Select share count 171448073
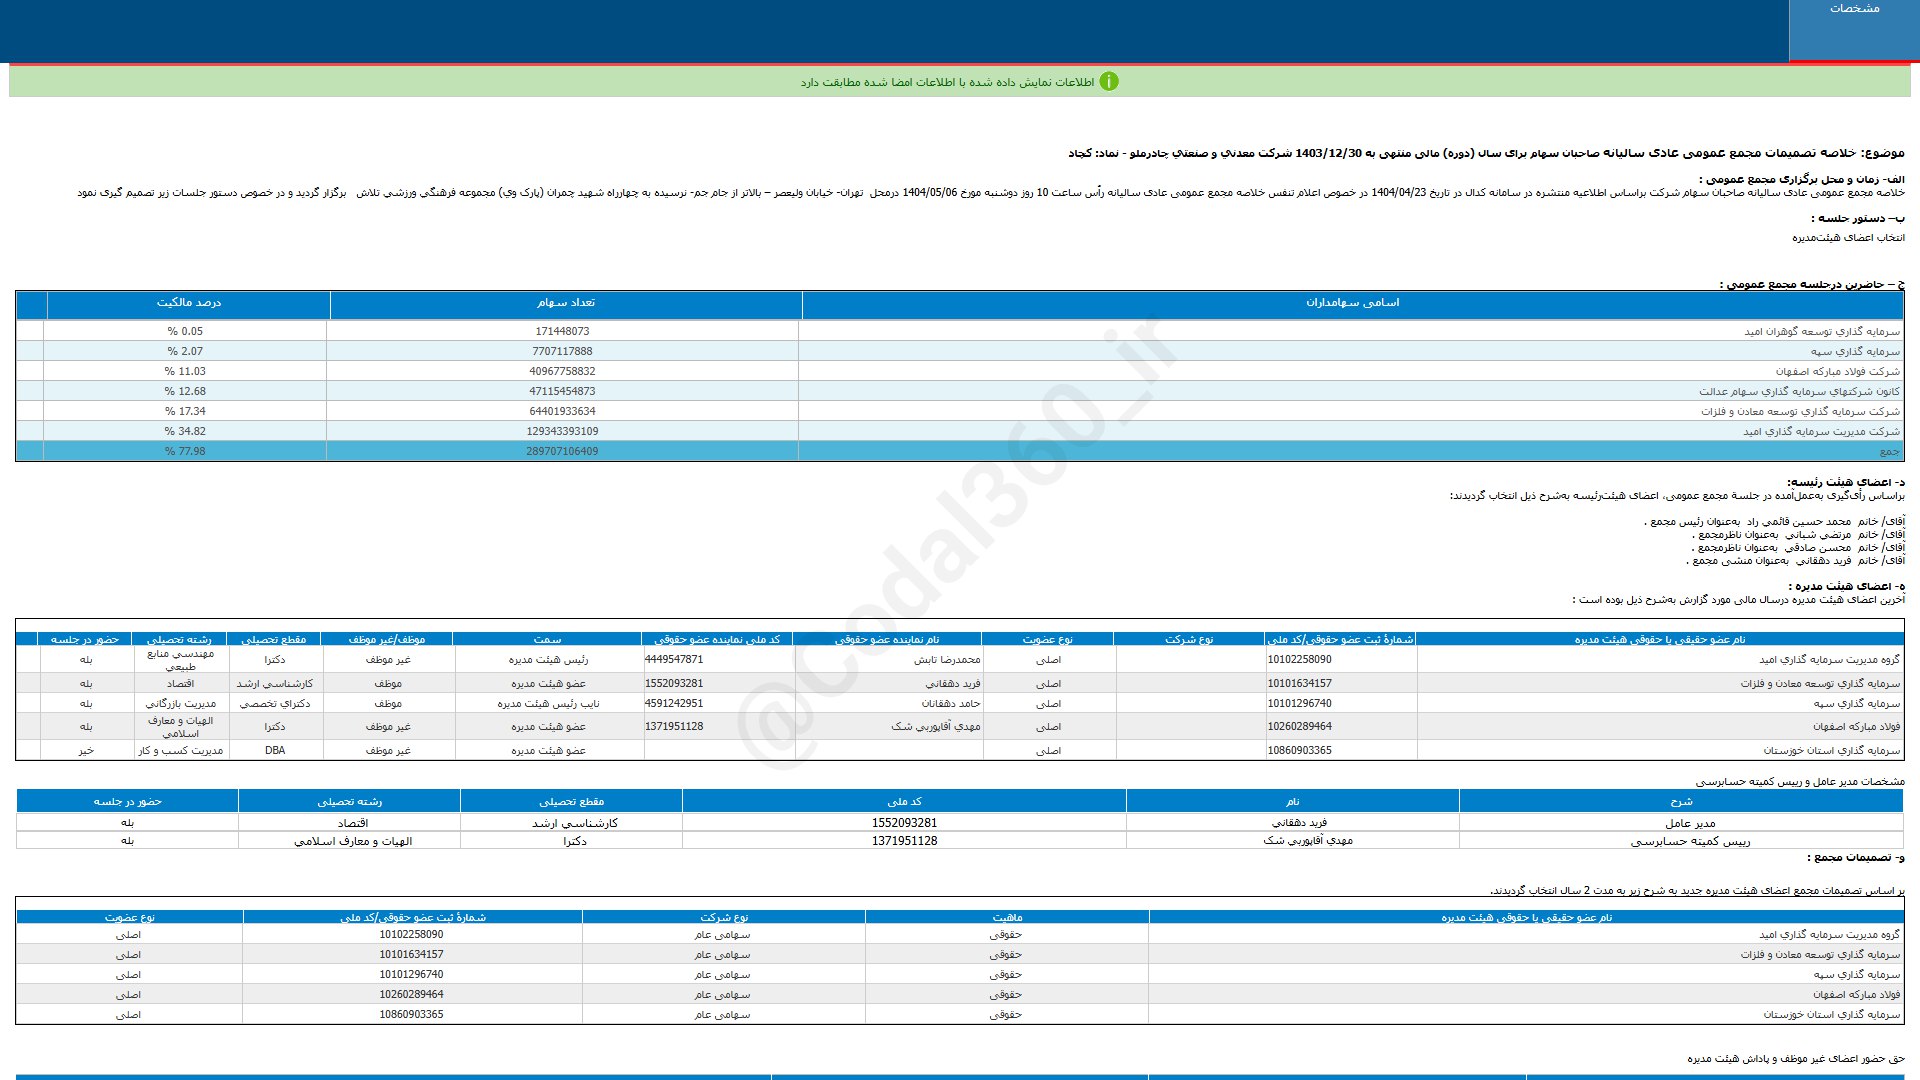 [x=562, y=332]
